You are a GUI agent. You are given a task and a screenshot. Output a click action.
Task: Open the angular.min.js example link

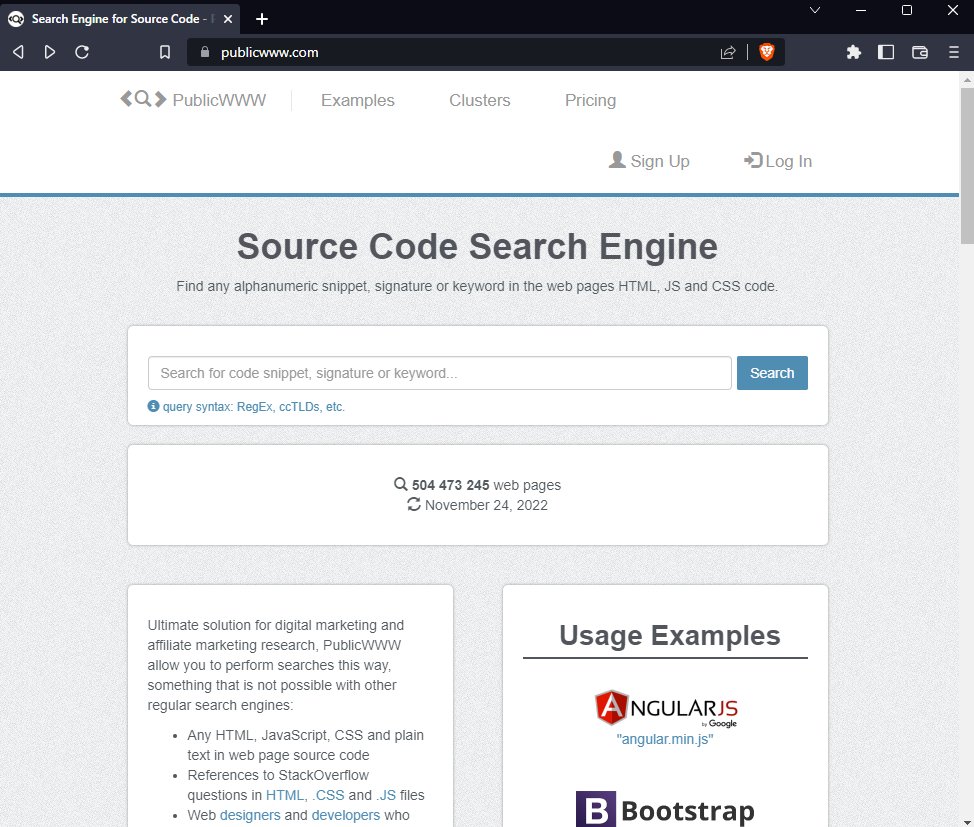tap(664, 739)
